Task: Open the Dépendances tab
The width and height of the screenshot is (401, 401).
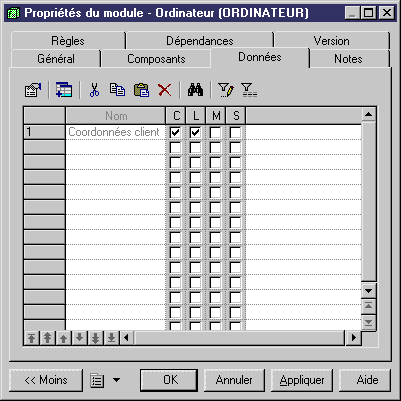Action: click(x=200, y=41)
